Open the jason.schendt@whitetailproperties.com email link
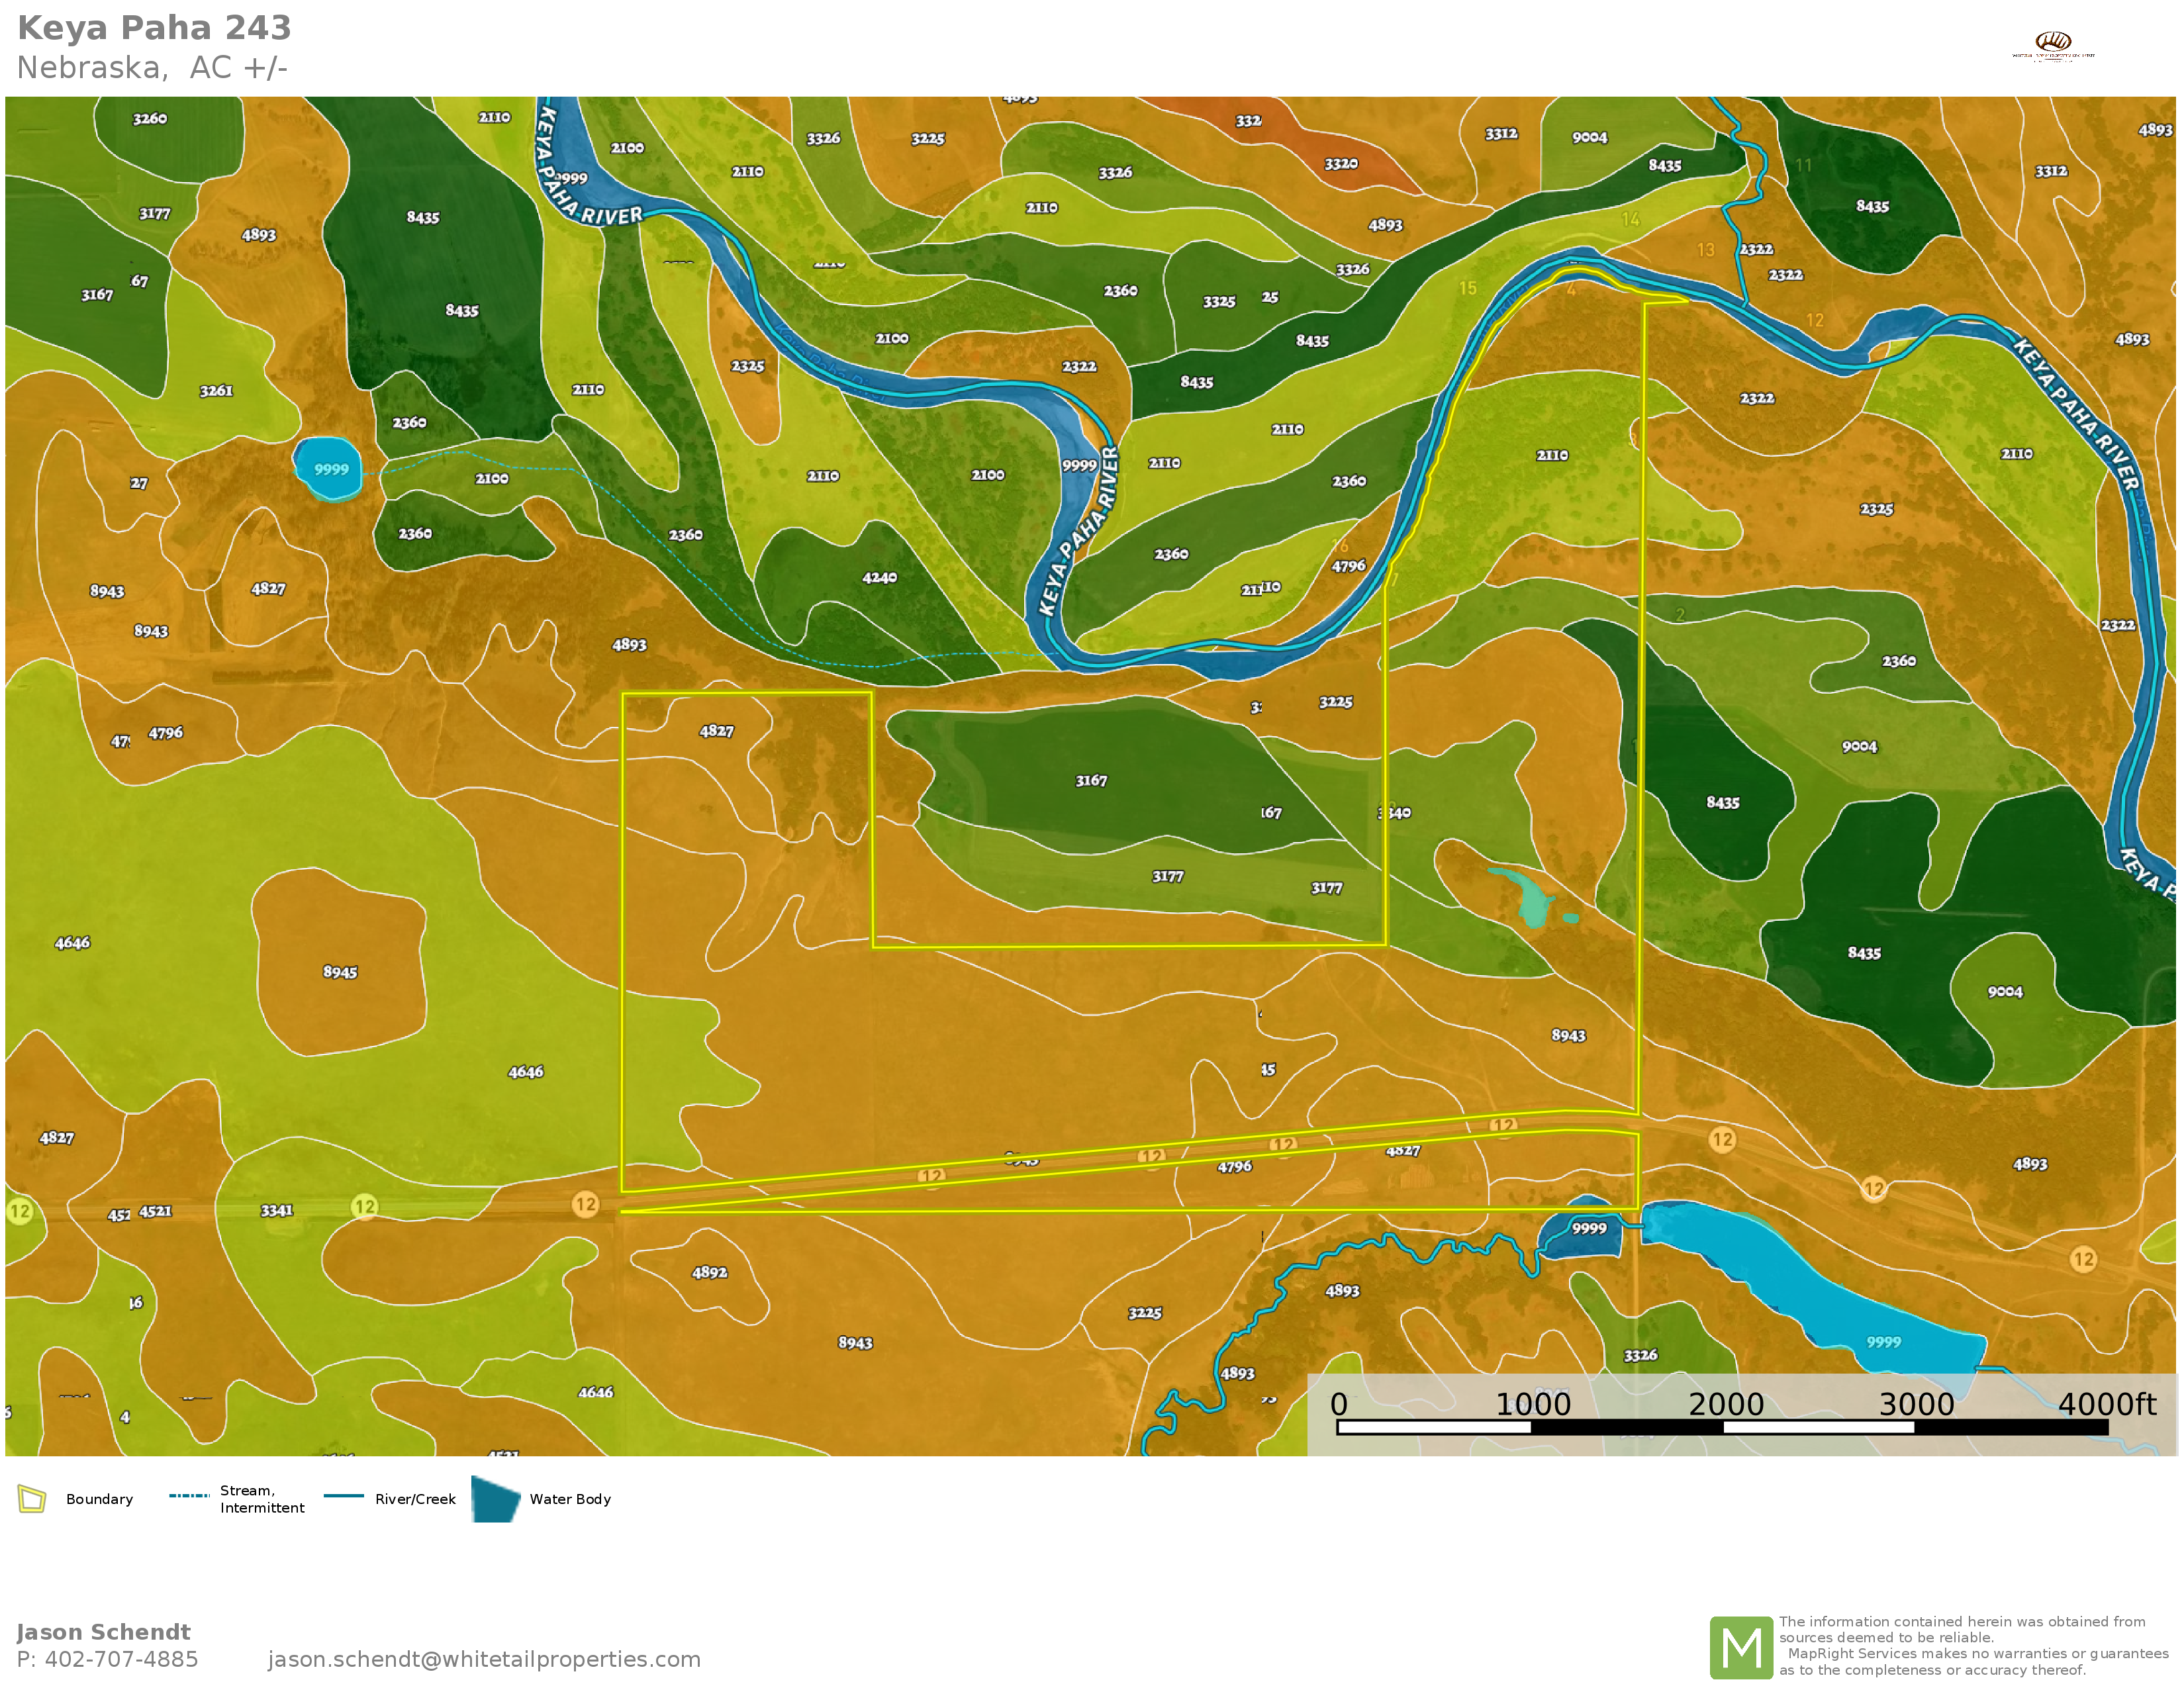Viewport: 2184px width, 1688px height. [484, 1659]
